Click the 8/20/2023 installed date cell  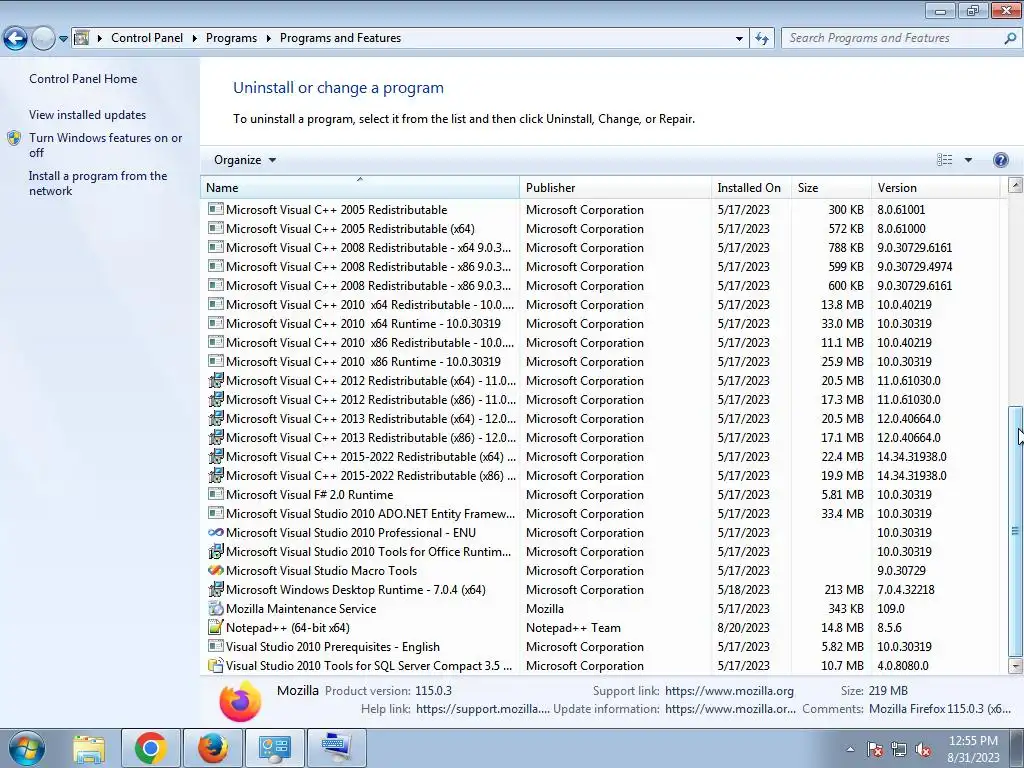[x=743, y=628]
